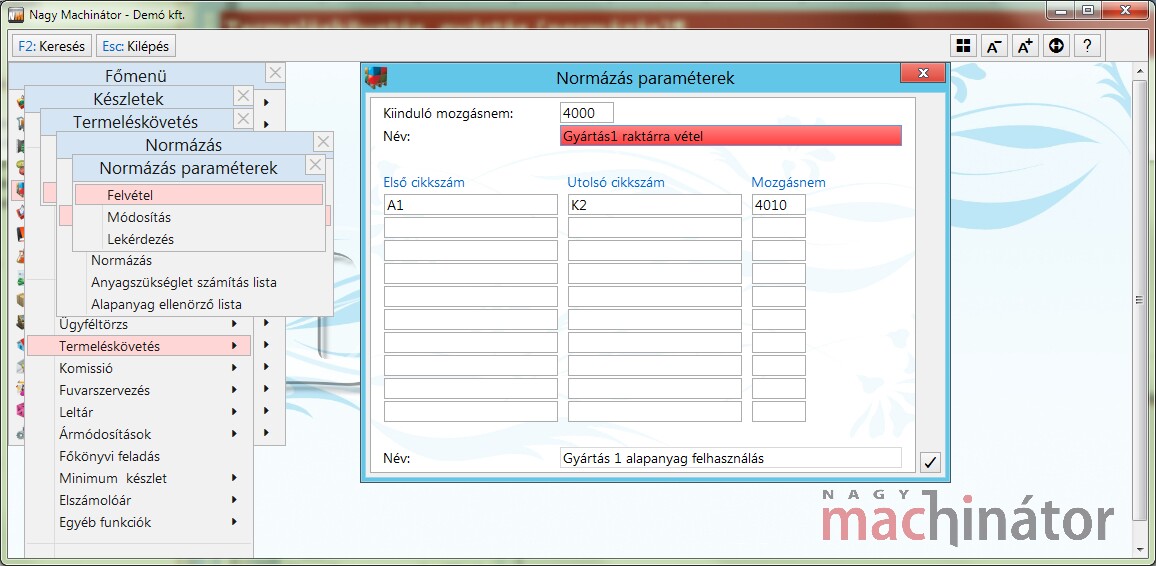
Task: Click Kiinduló mozgásnem field with 4000
Action: pyautogui.click(x=587, y=113)
